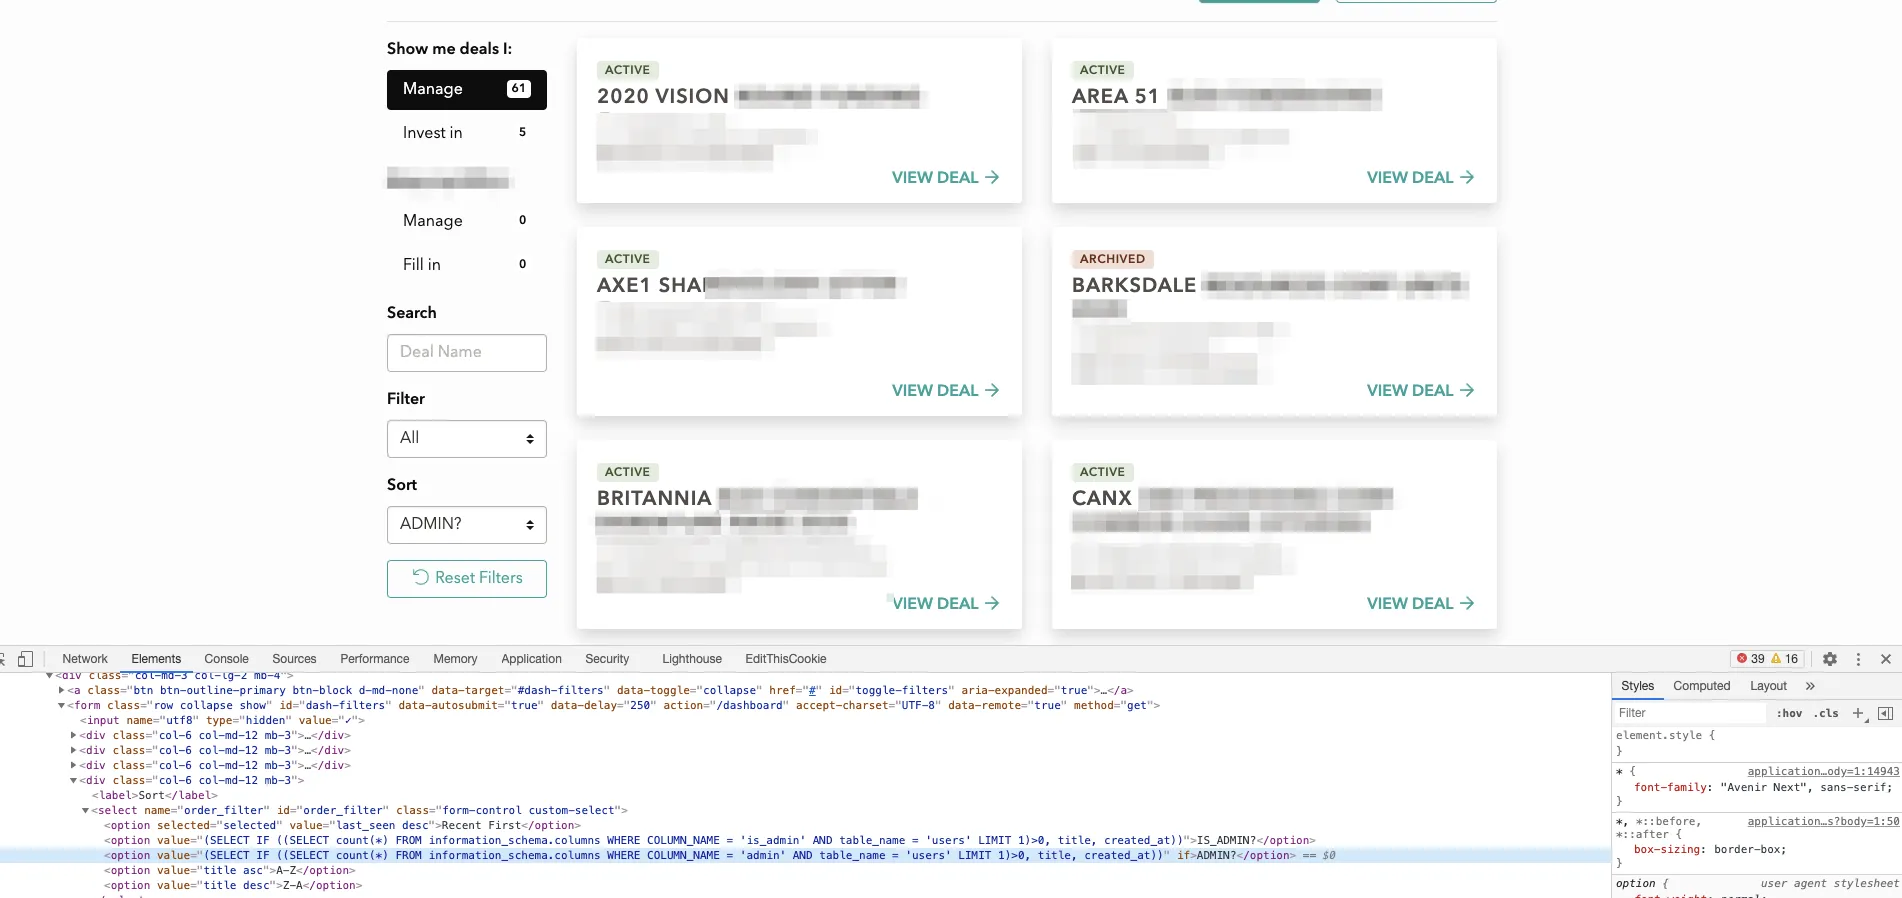Open the Sources tab
The width and height of the screenshot is (1902, 898).
pyautogui.click(x=294, y=659)
